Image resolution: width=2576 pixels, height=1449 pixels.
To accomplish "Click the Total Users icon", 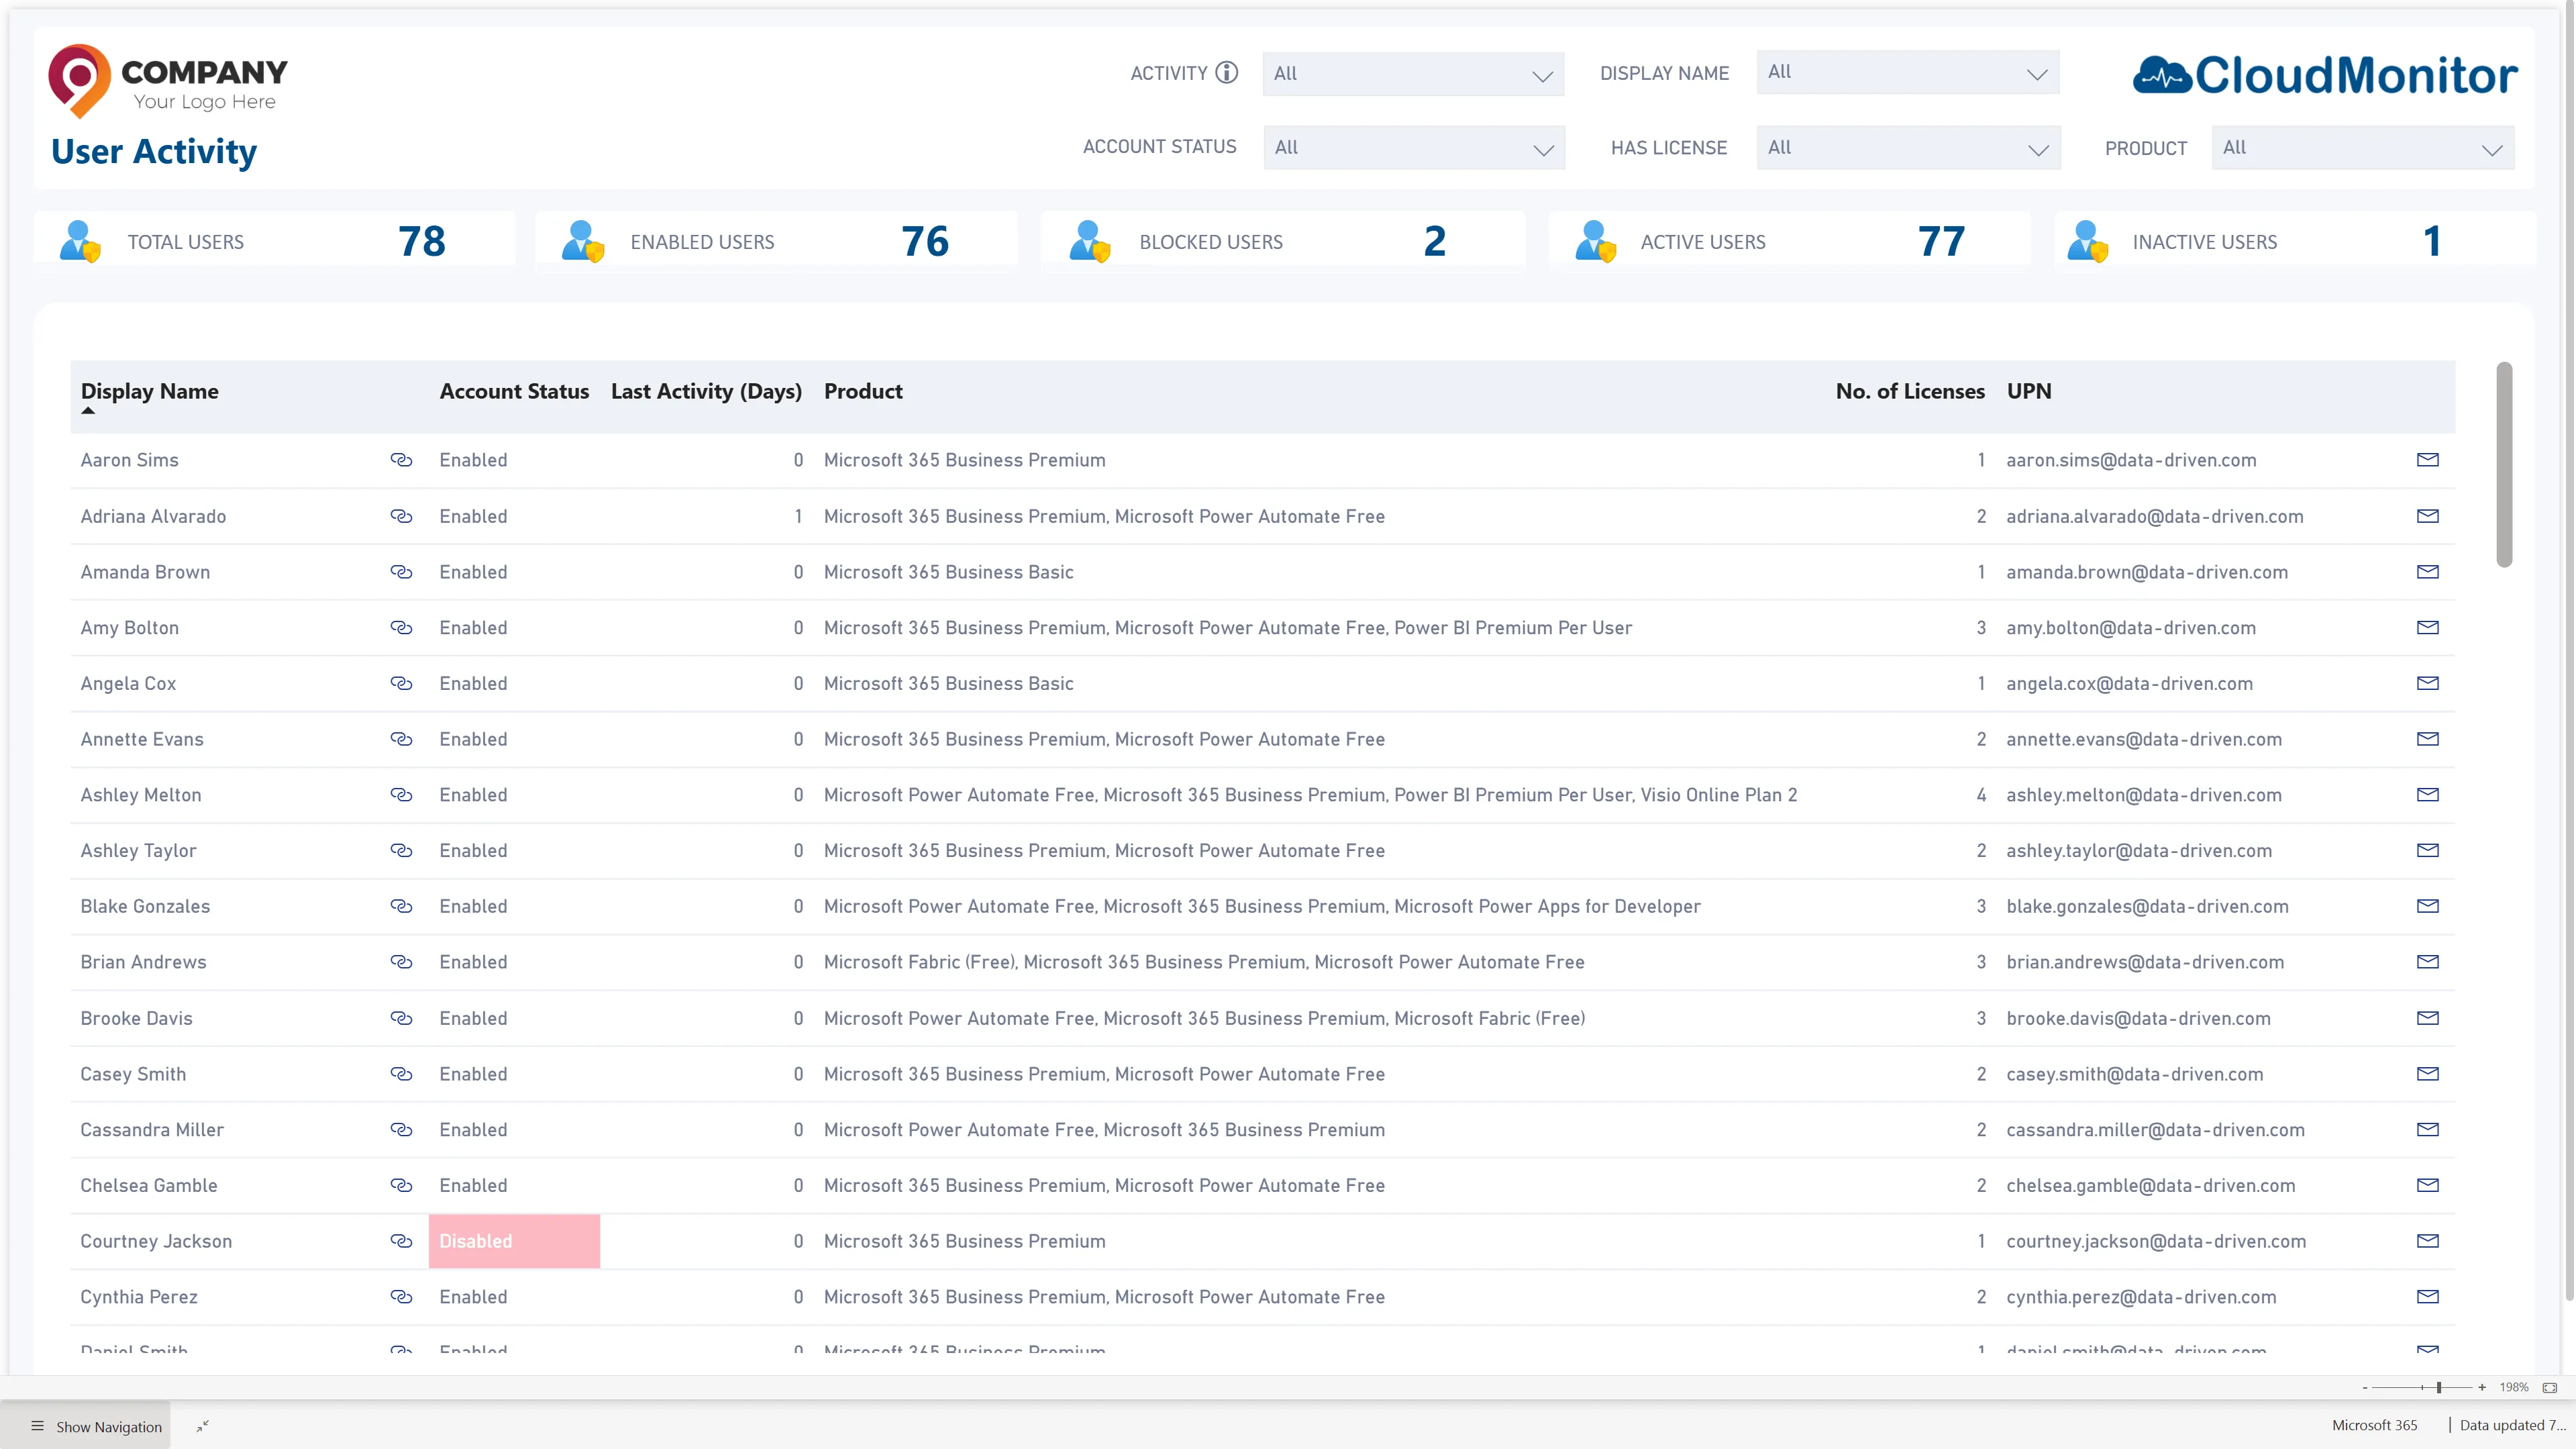I will (x=80, y=241).
